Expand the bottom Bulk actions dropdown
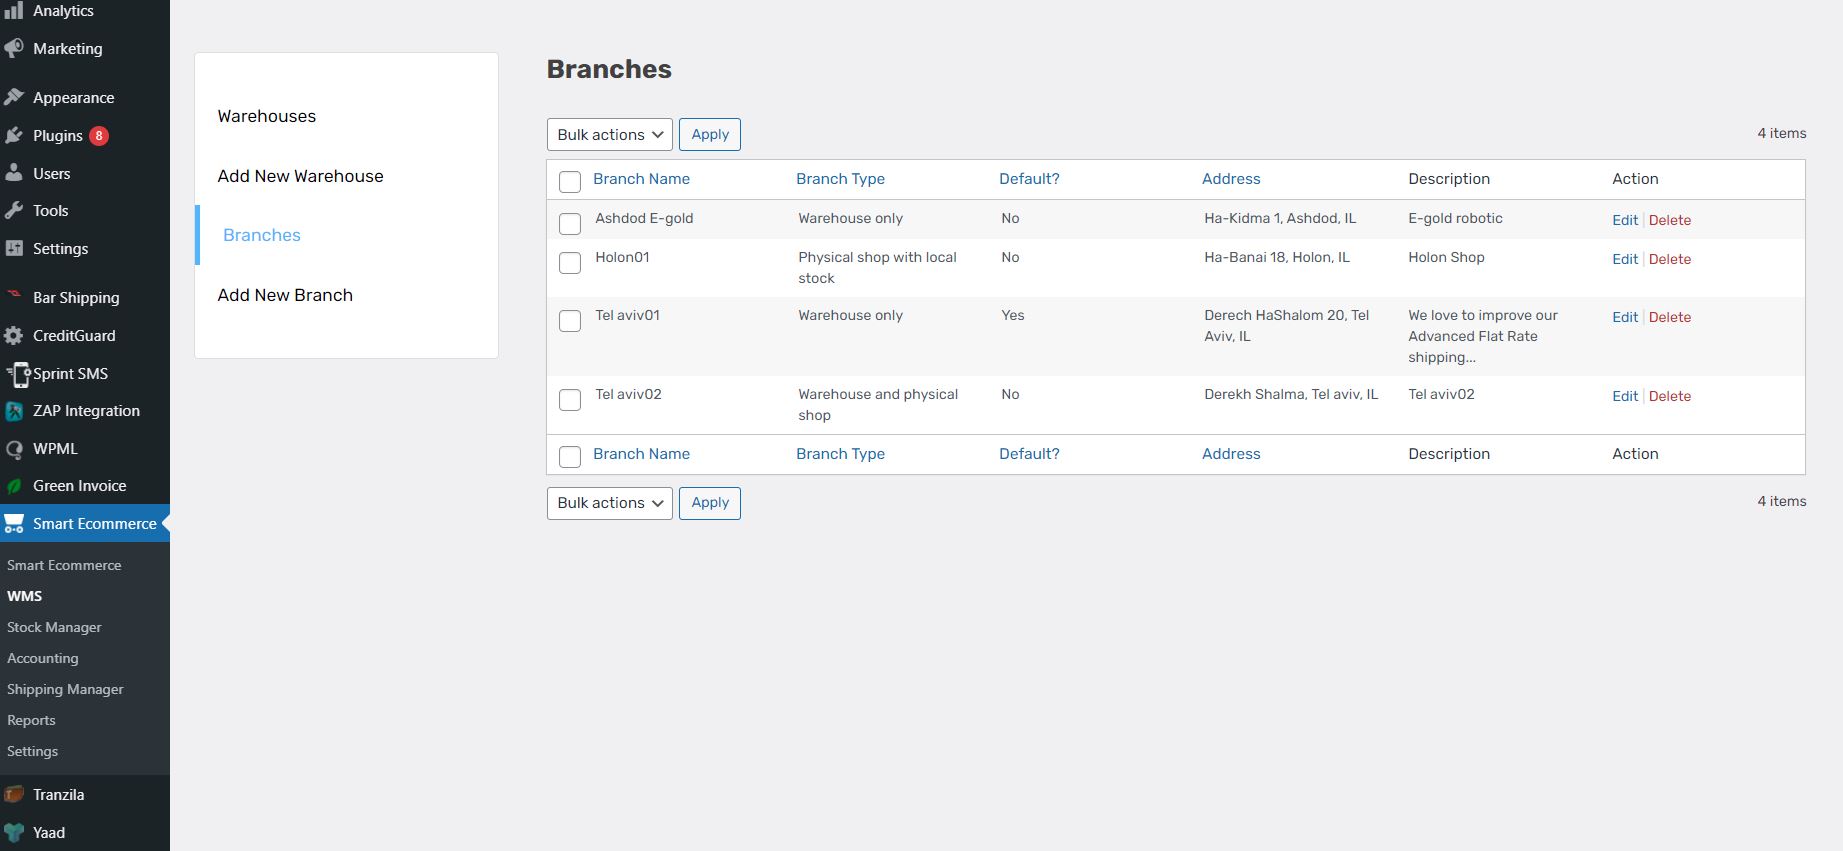 pos(609,503)
